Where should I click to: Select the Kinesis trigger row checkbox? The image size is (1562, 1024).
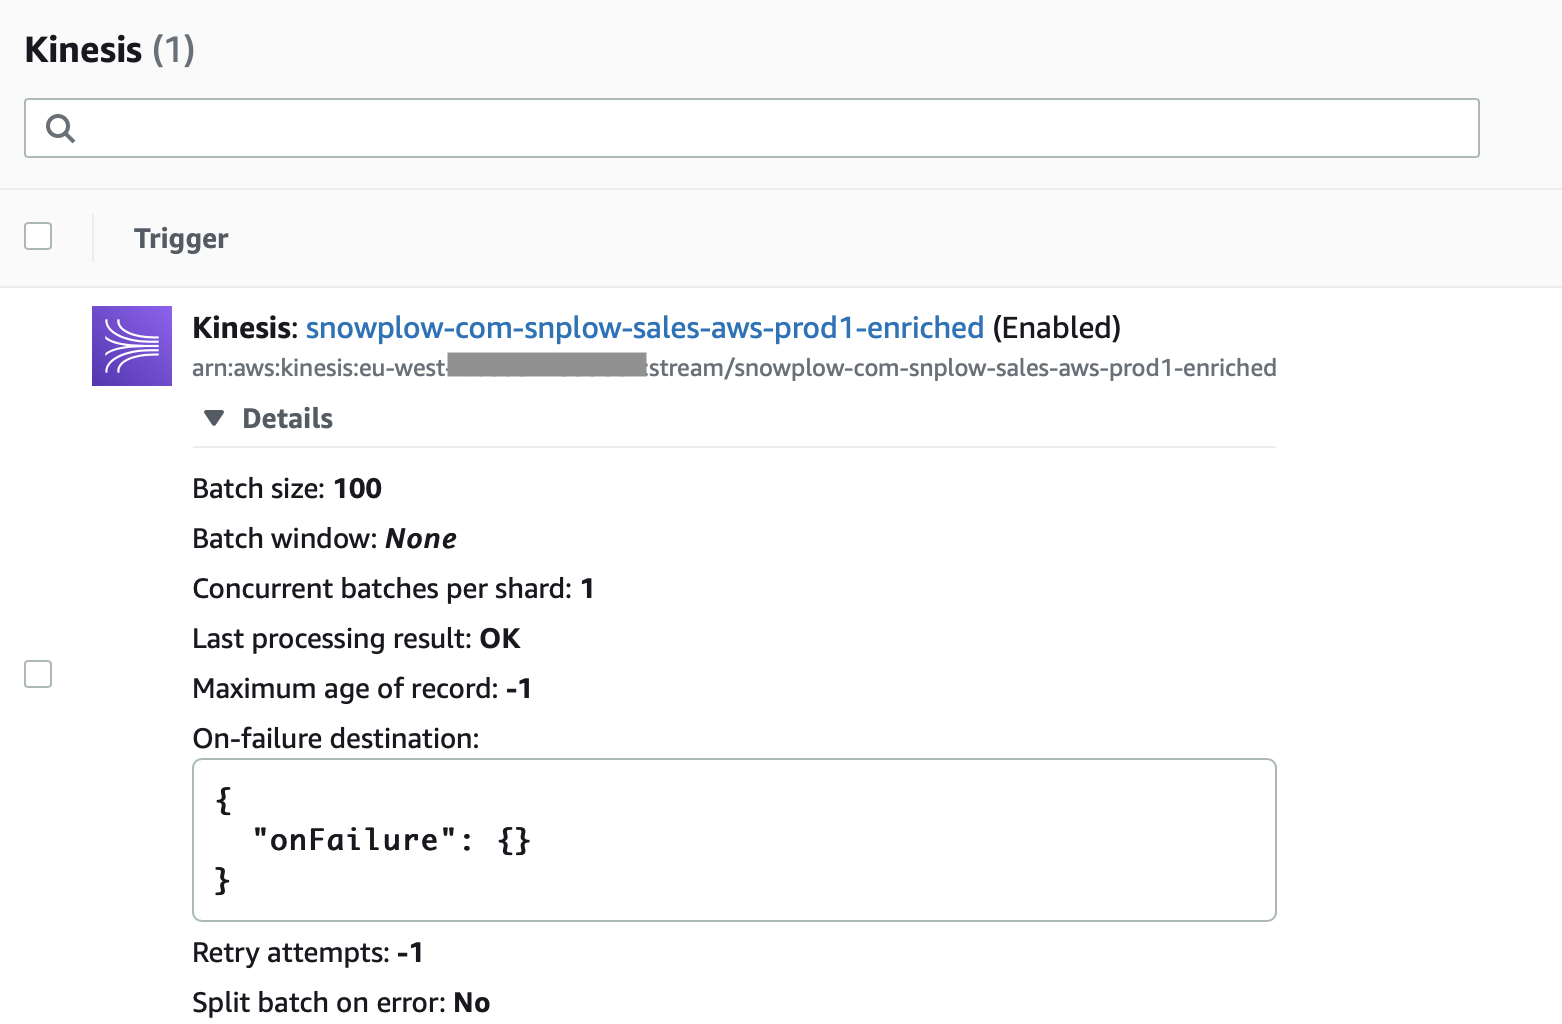tap(38, 674)
